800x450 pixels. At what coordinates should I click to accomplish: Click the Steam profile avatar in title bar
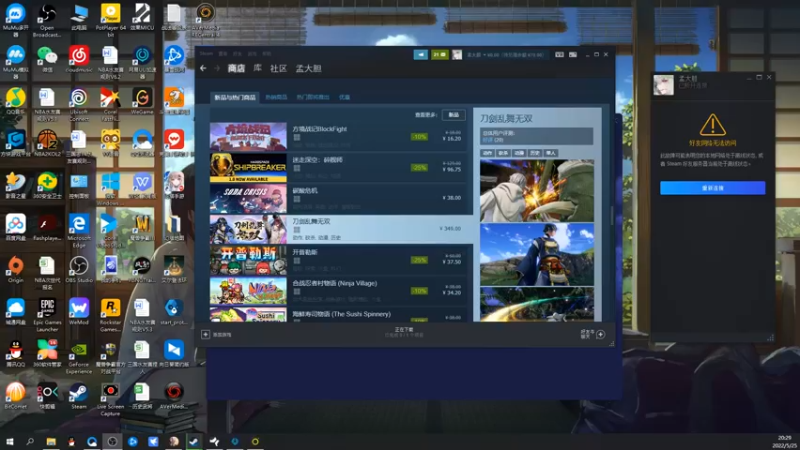[457, 55]
